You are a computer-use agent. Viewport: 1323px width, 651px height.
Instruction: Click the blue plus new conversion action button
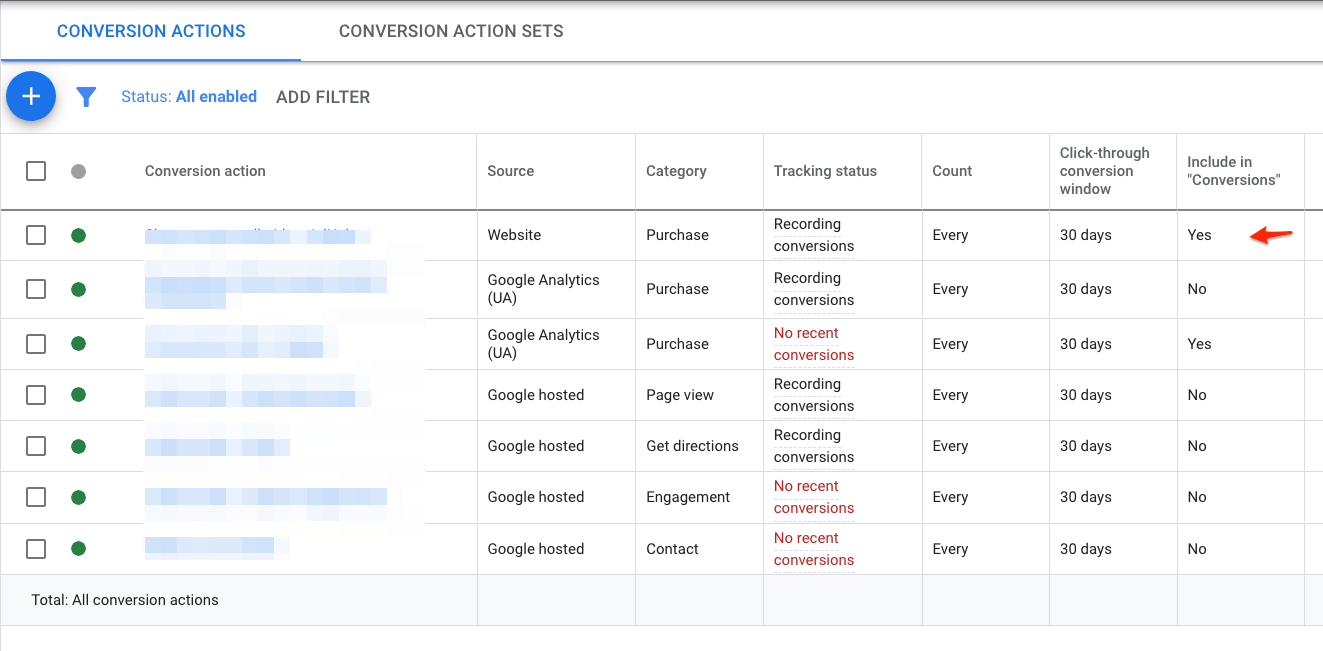click(x=31, y=96)
